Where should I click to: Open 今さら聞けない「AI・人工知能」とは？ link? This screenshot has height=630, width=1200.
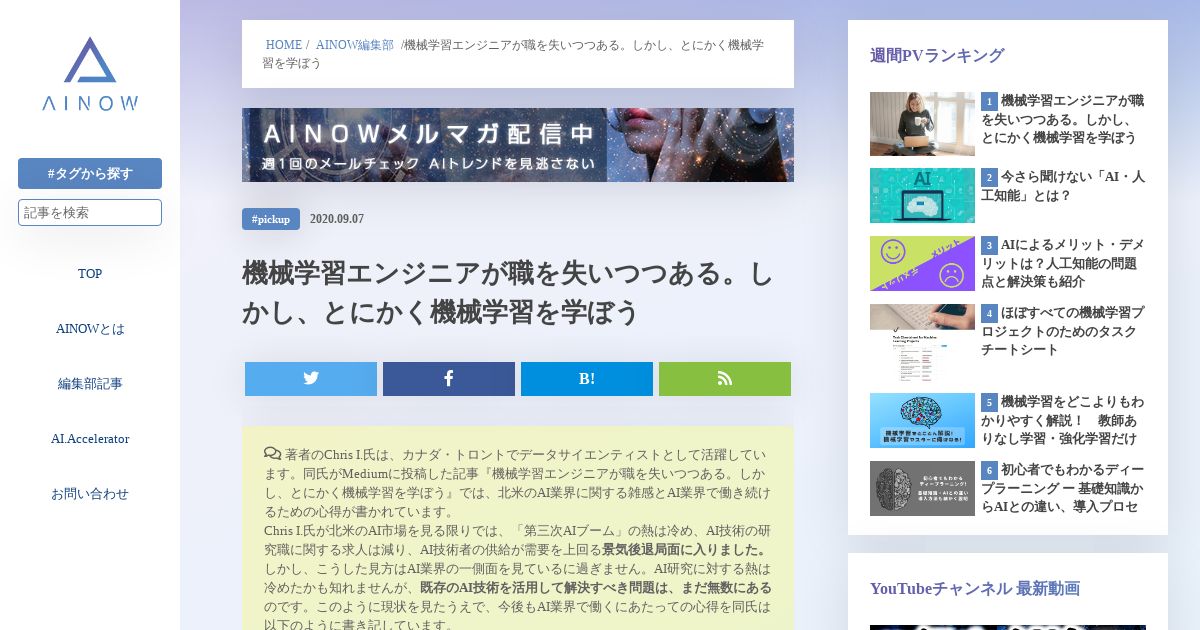pos(1063,186)
